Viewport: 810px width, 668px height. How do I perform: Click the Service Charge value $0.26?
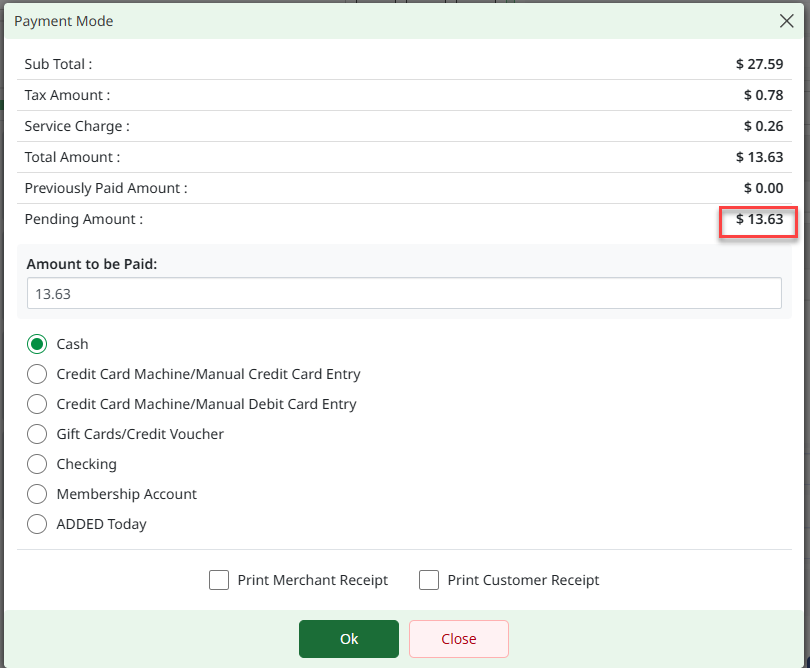point(763,126)
